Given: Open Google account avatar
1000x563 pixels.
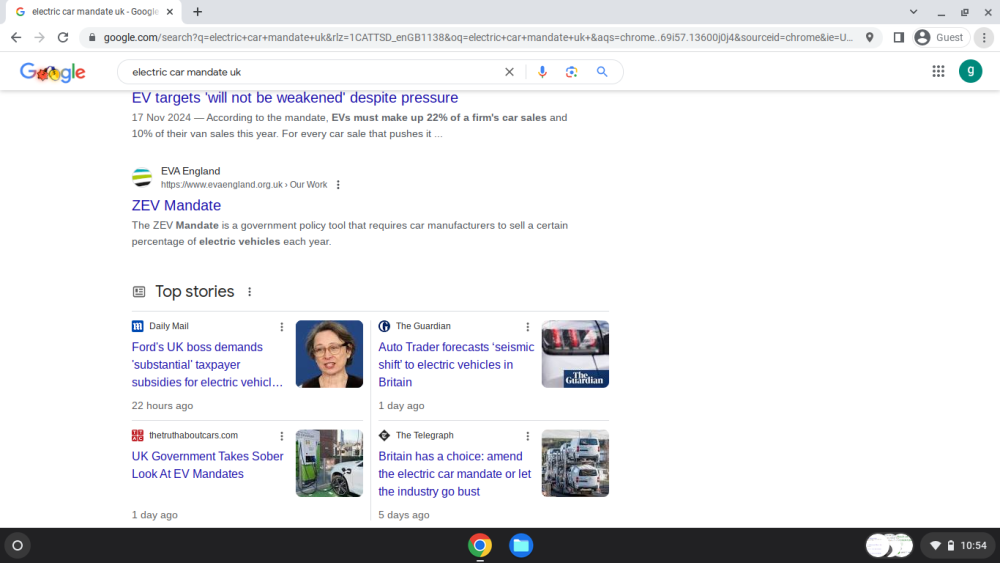Looking at the screenshot, I should point(971,71).
